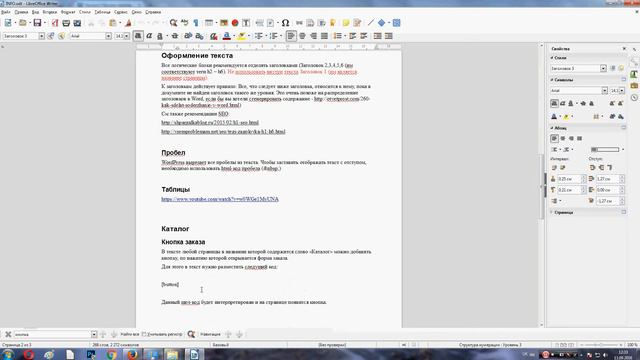Click the Каталог heading in the document
This screenshot has width=640, height=360.
(x=175, y=229)
